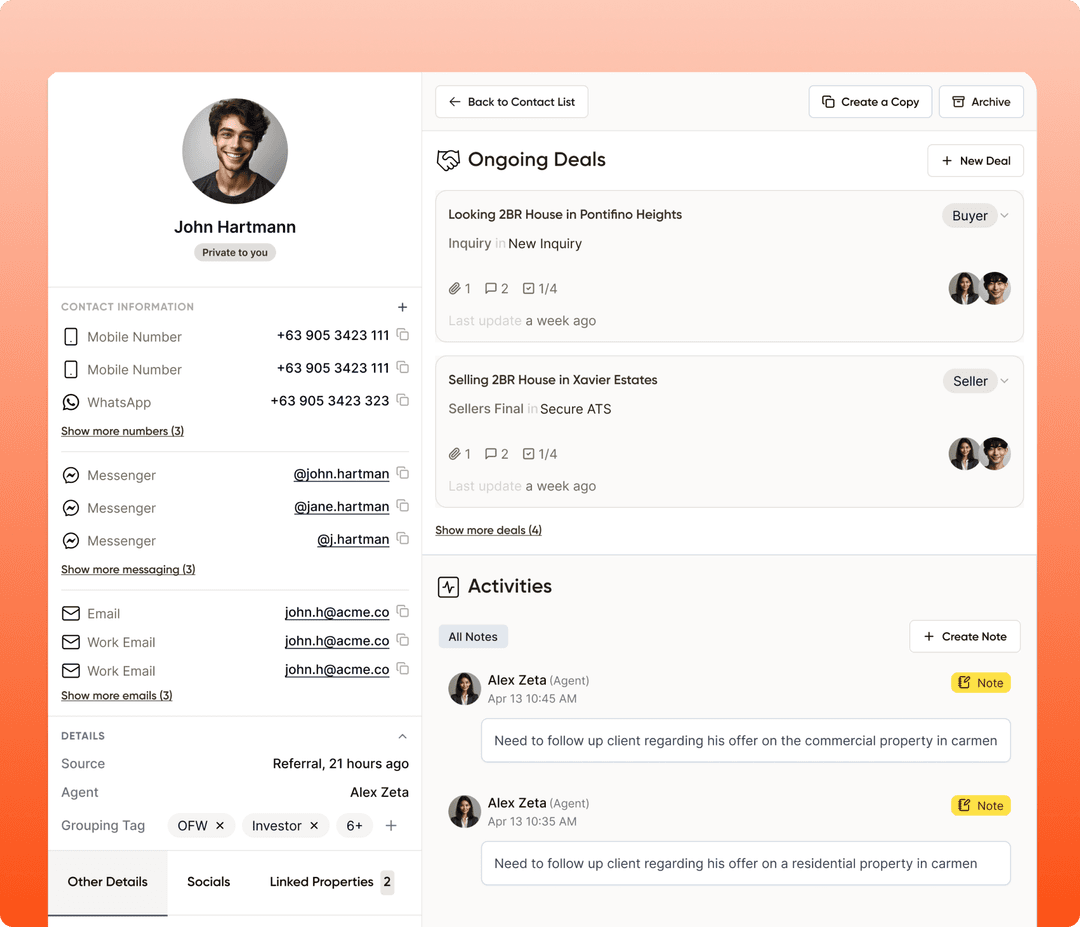Select the All Notes filter
This screenshot has width=1080, height=927.
[x=473, y=636]
